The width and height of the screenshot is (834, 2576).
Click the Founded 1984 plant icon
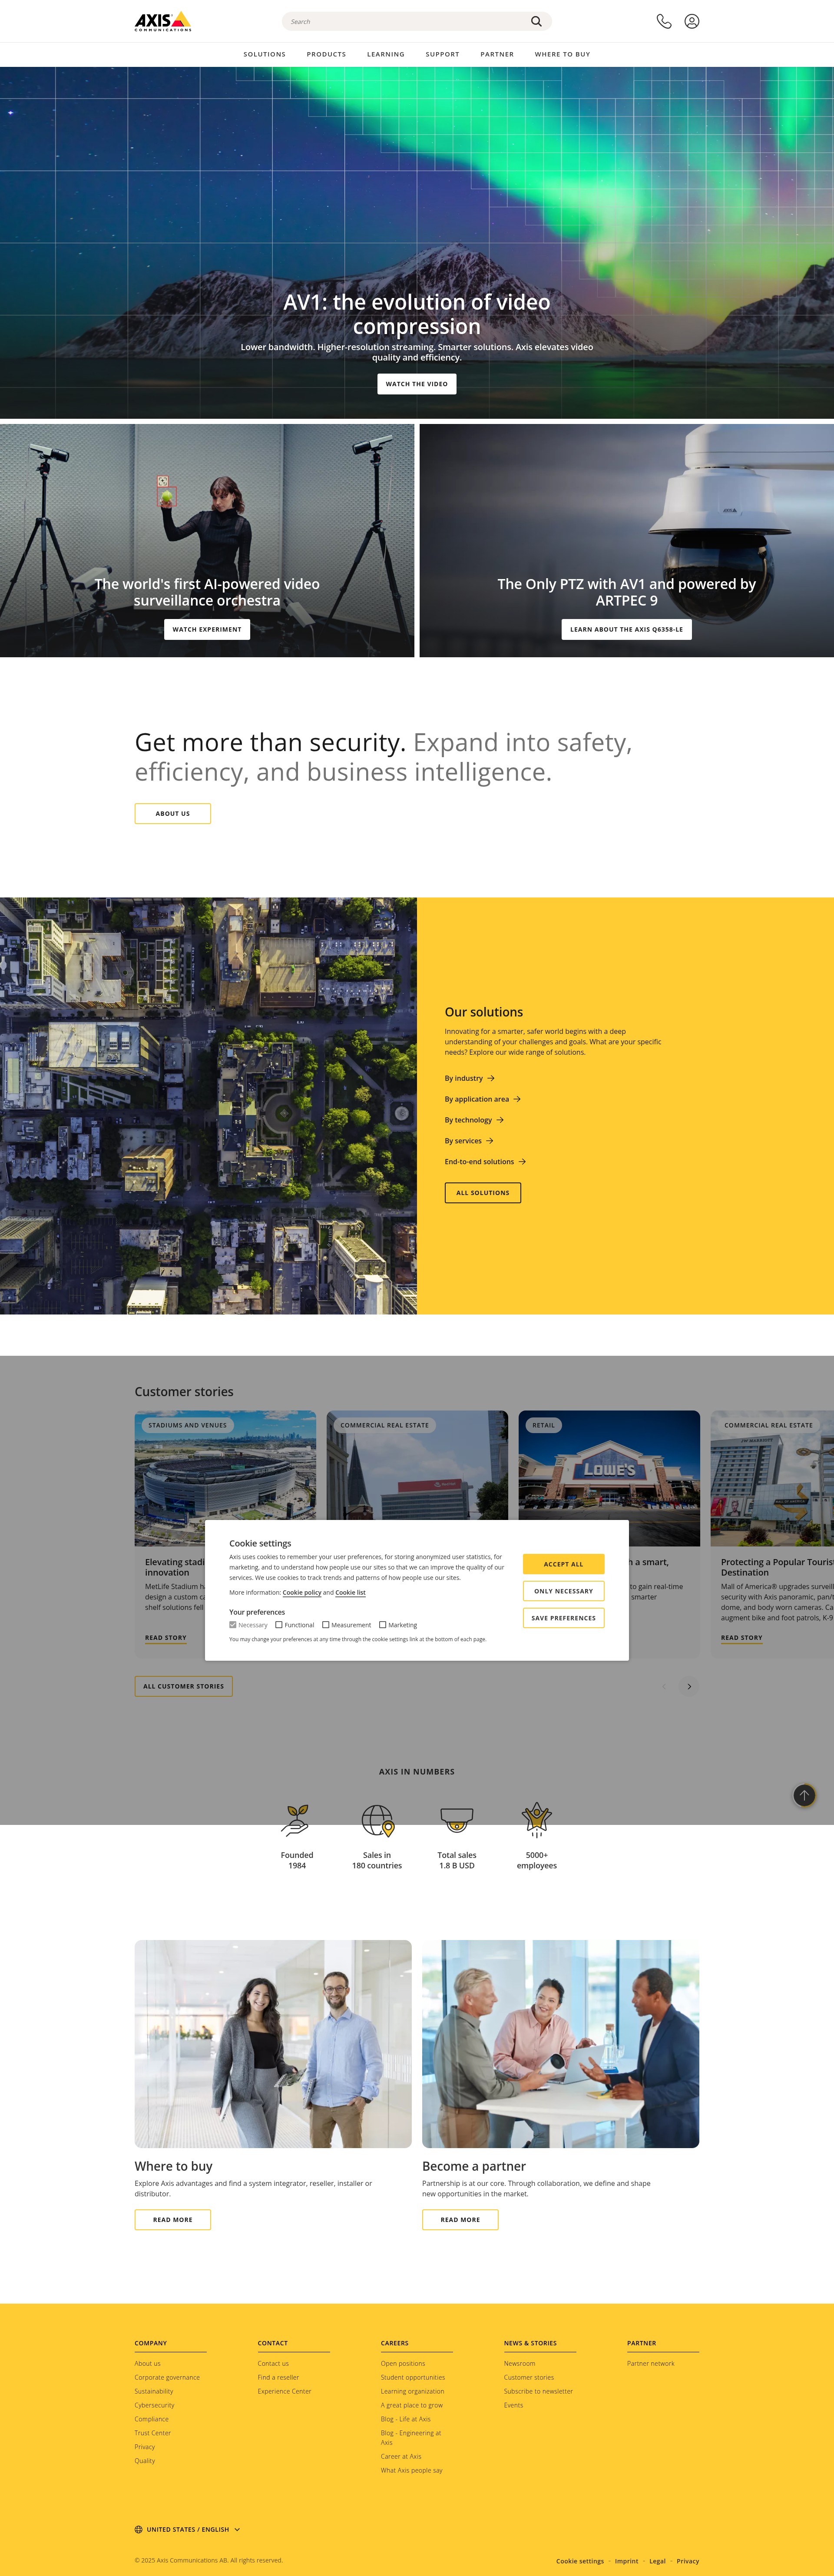click(296, 1820)
